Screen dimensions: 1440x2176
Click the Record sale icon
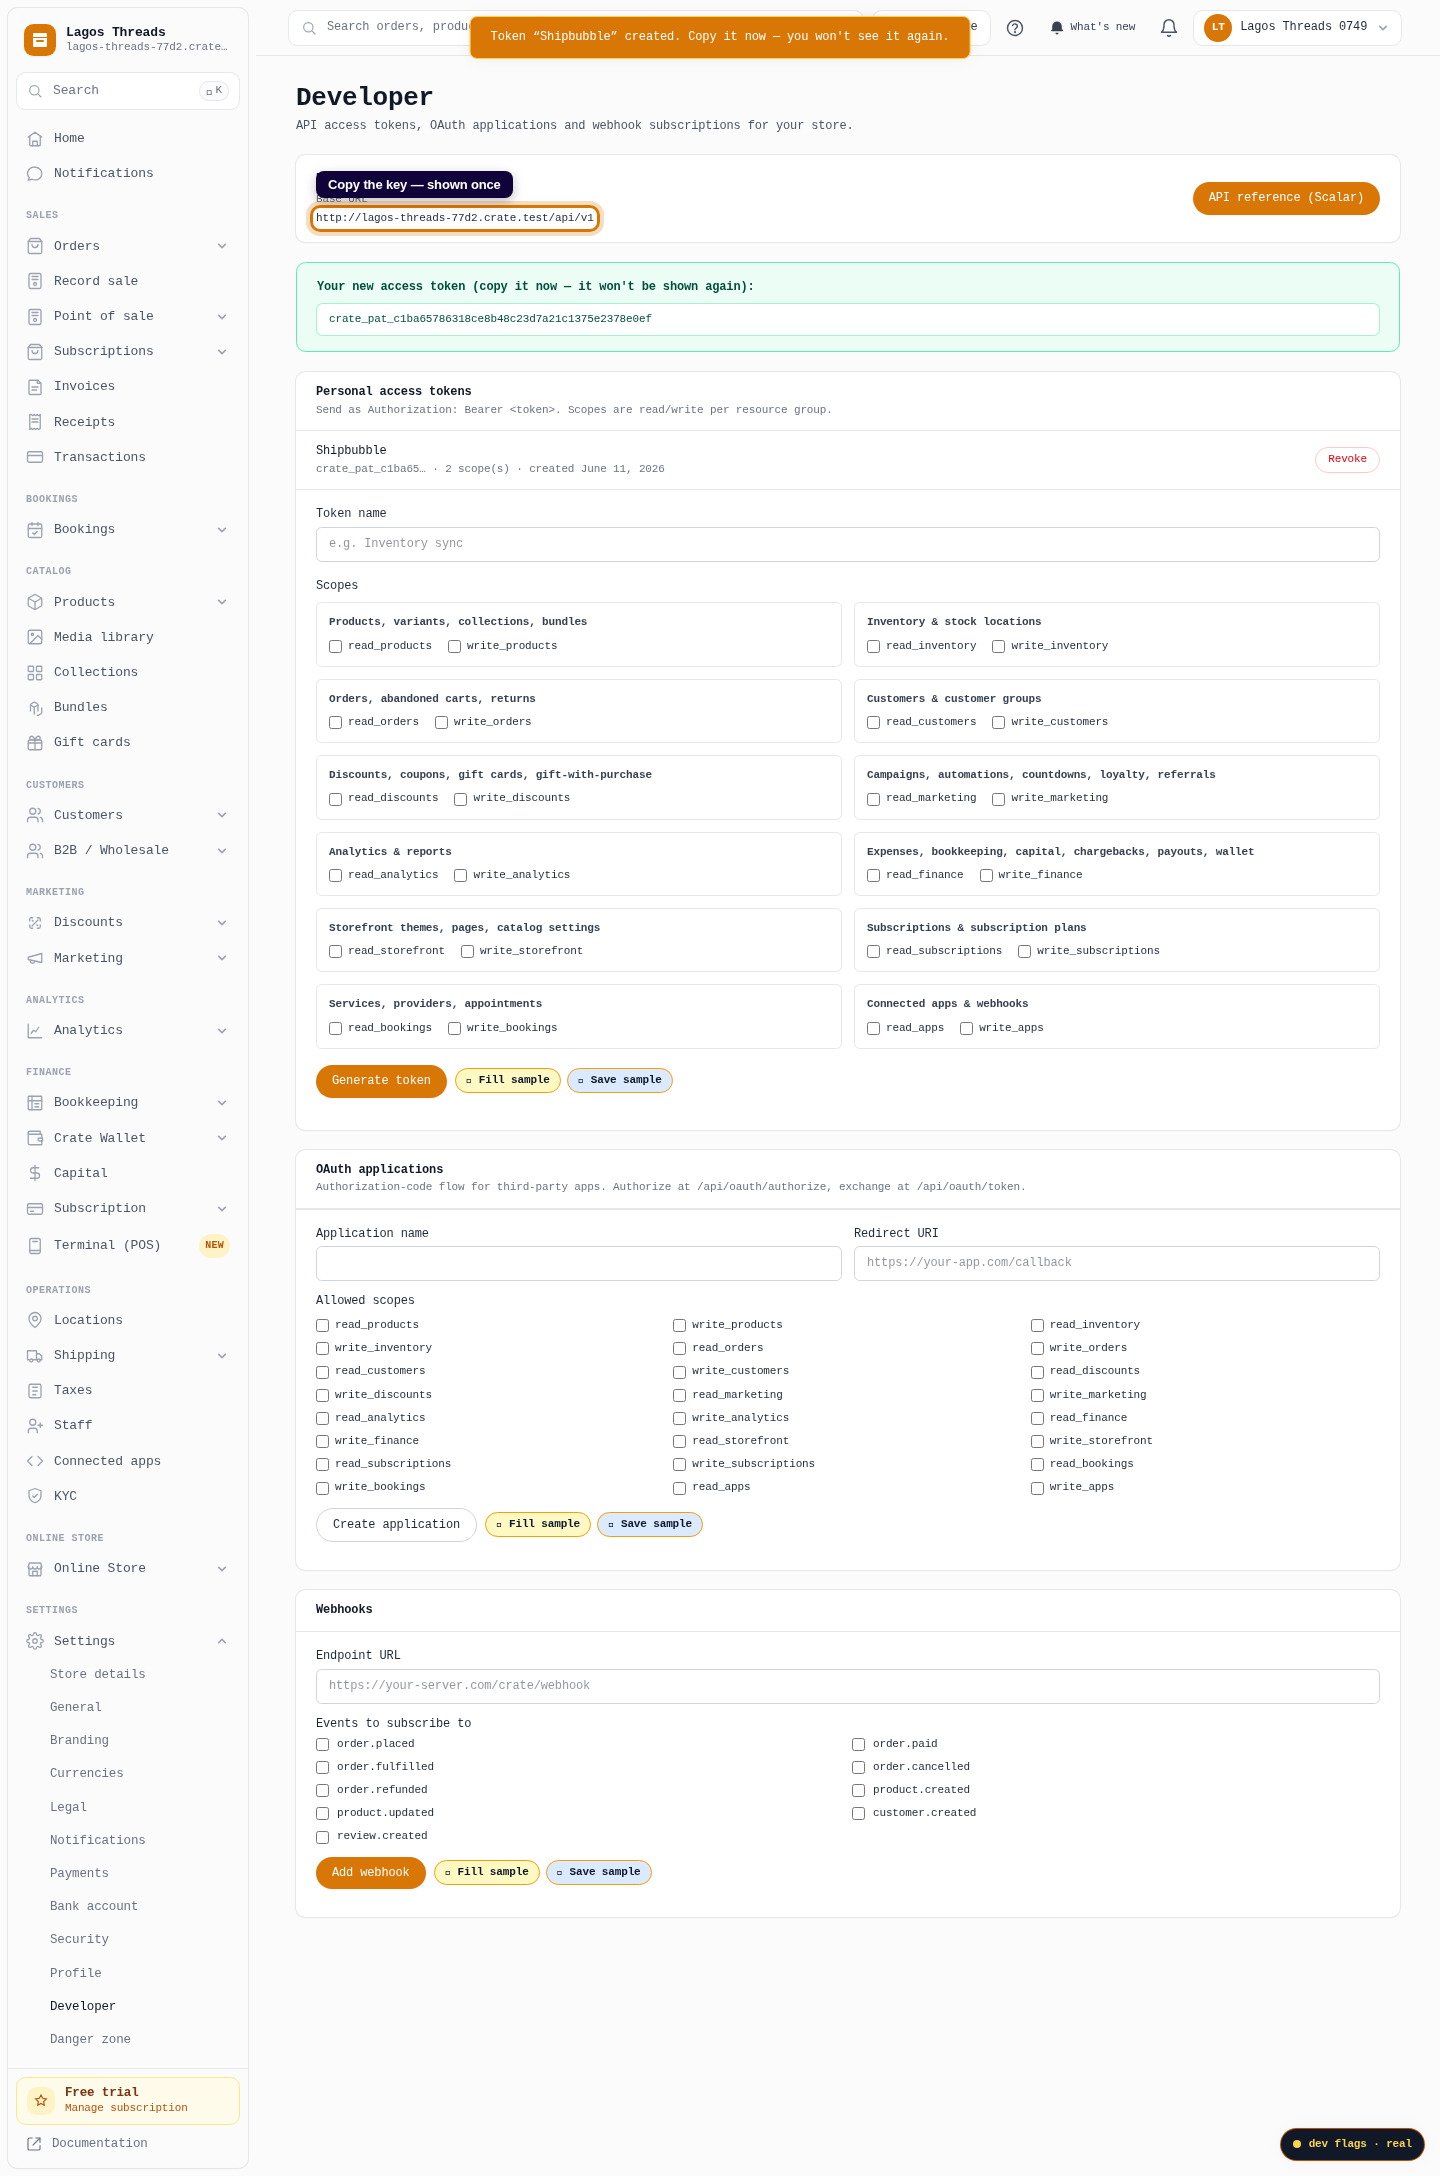[35, 281]
